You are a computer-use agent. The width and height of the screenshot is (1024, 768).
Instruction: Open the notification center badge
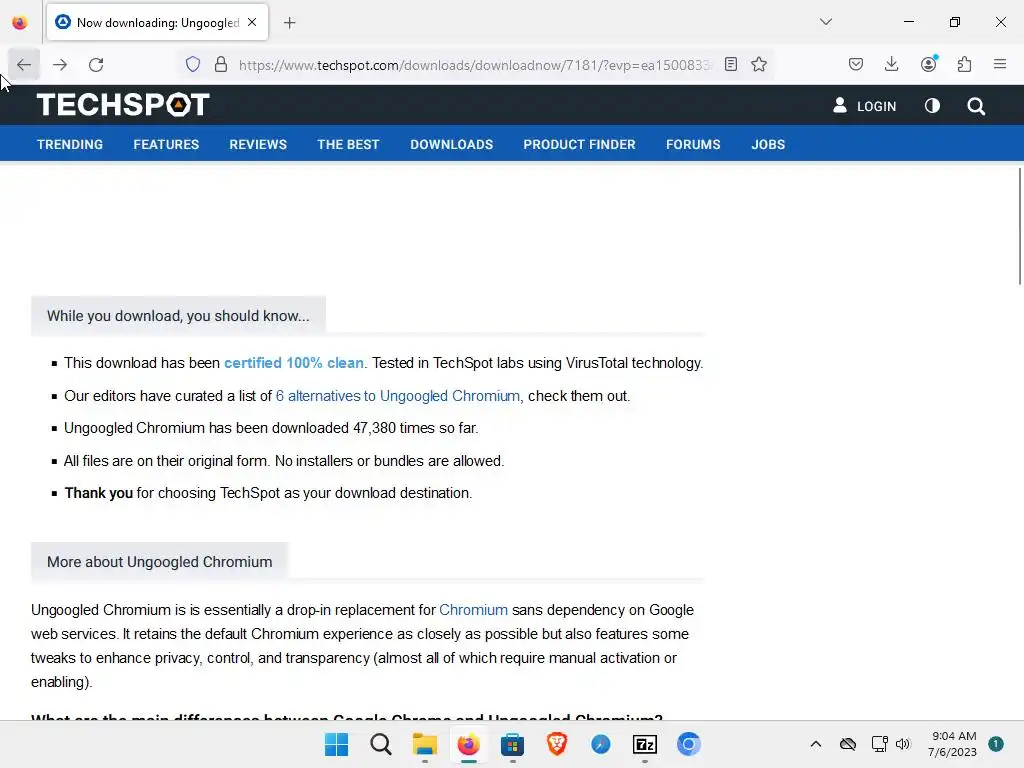(x=996, y=744)
